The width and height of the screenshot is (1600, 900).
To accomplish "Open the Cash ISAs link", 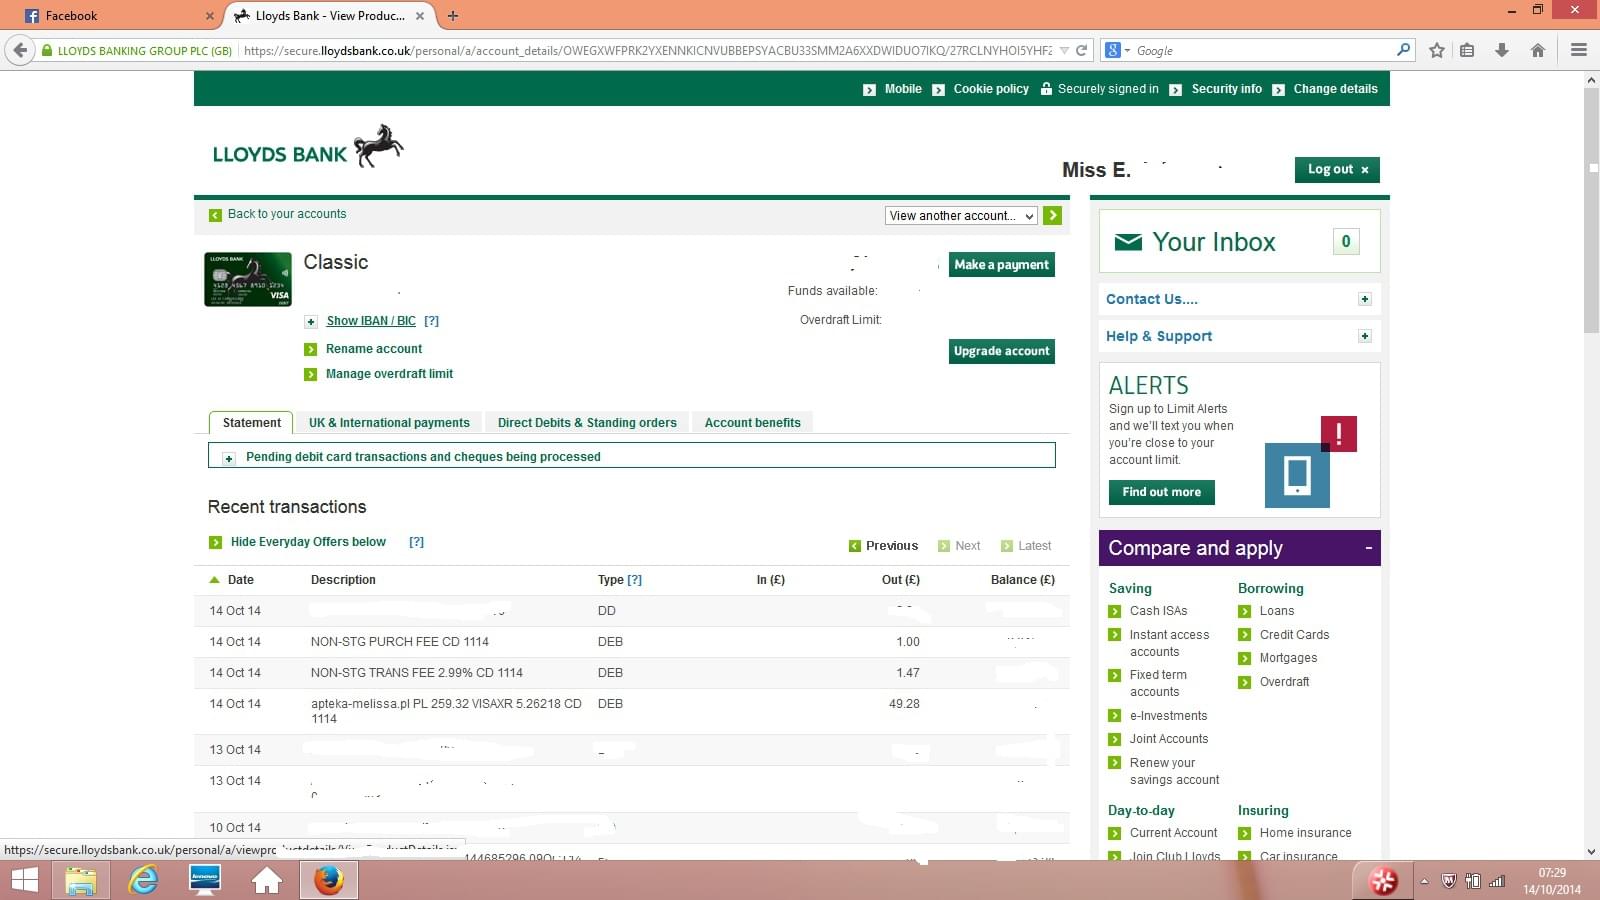I will [x=1158, y=611].
